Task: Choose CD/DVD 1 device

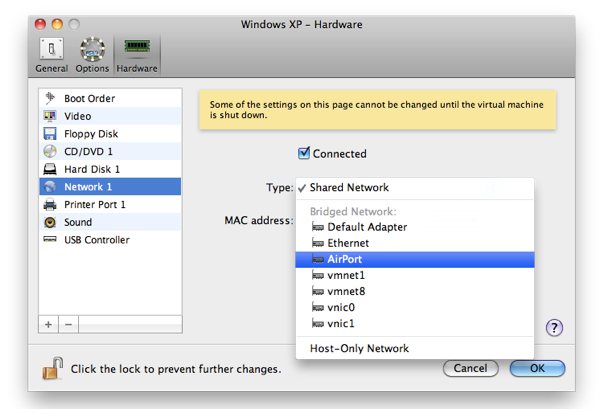Action: point(90,151)
